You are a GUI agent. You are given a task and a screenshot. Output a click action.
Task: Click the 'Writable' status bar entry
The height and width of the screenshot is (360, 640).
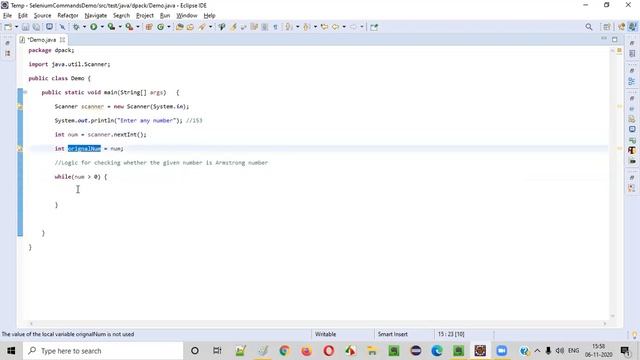point(325,334)
